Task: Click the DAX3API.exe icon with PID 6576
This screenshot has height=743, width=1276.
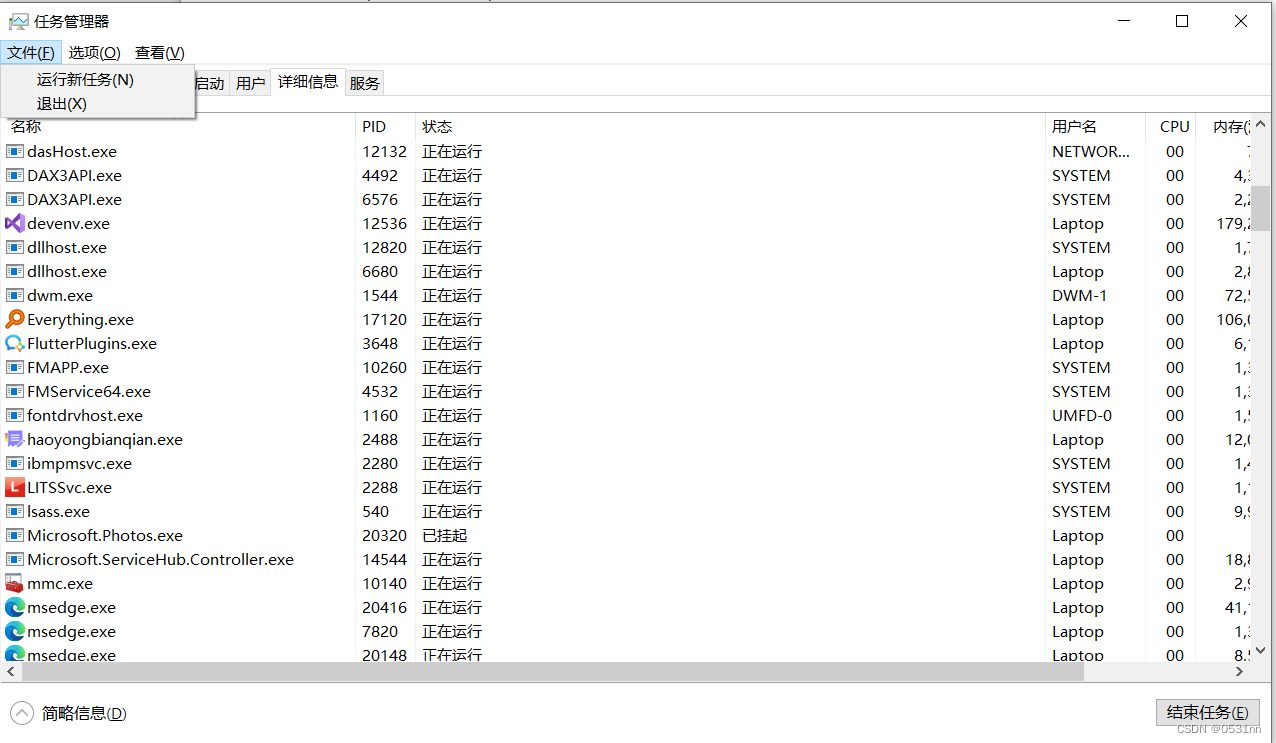Action: click(x=15, y=200)
